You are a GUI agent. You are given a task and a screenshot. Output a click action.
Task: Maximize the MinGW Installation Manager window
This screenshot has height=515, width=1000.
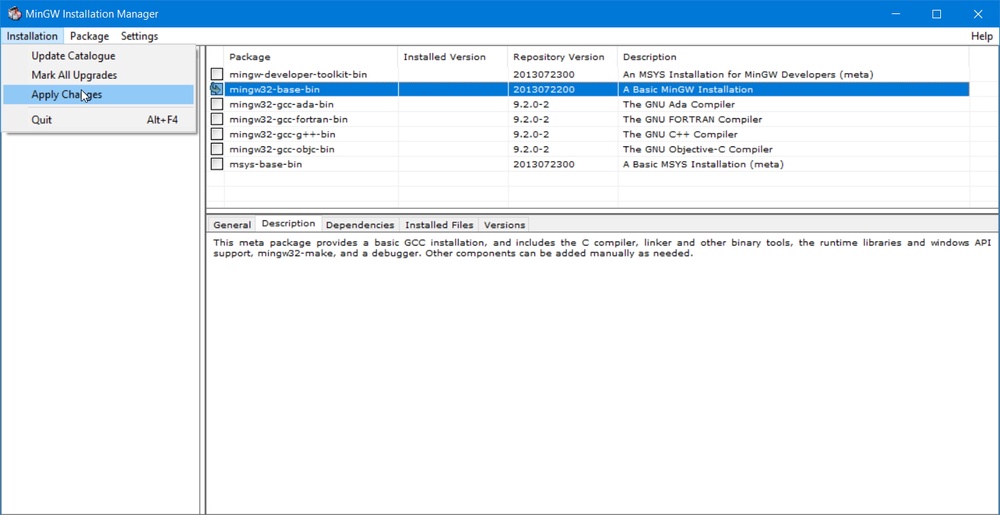click(x=936, y=14)
